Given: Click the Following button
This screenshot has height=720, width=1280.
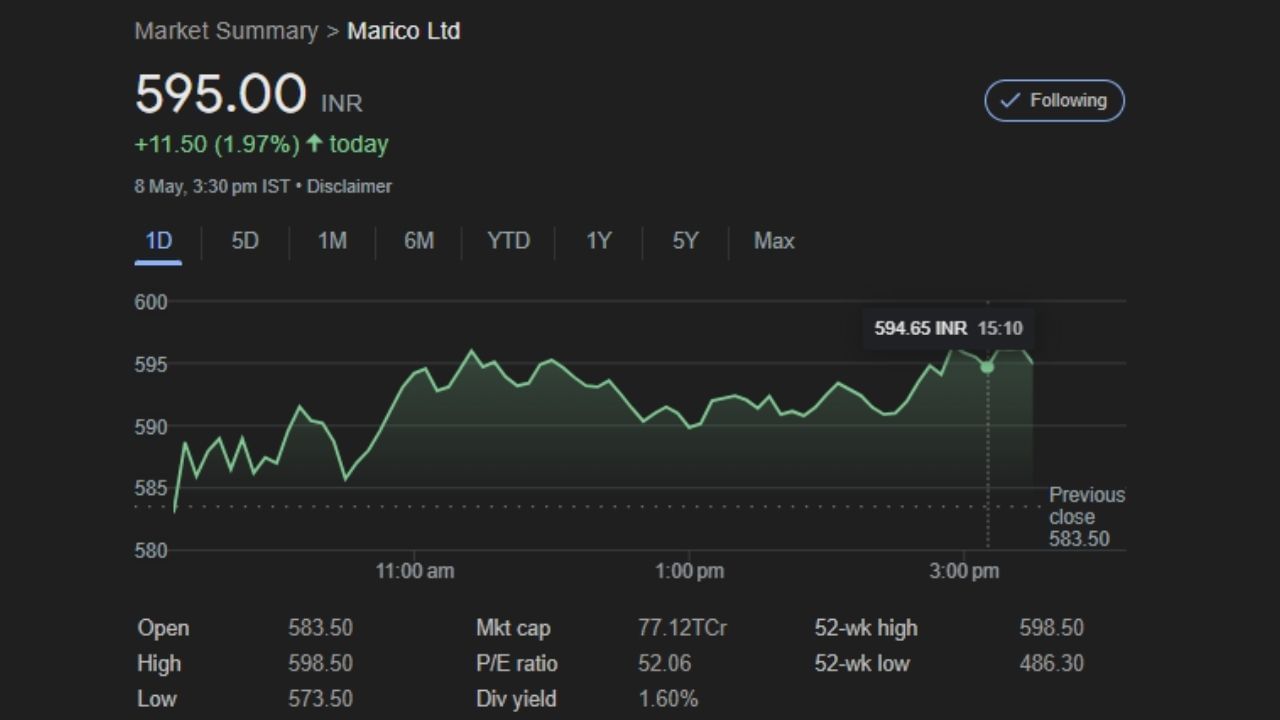Looking at the screenshot, I should 1054,100.
